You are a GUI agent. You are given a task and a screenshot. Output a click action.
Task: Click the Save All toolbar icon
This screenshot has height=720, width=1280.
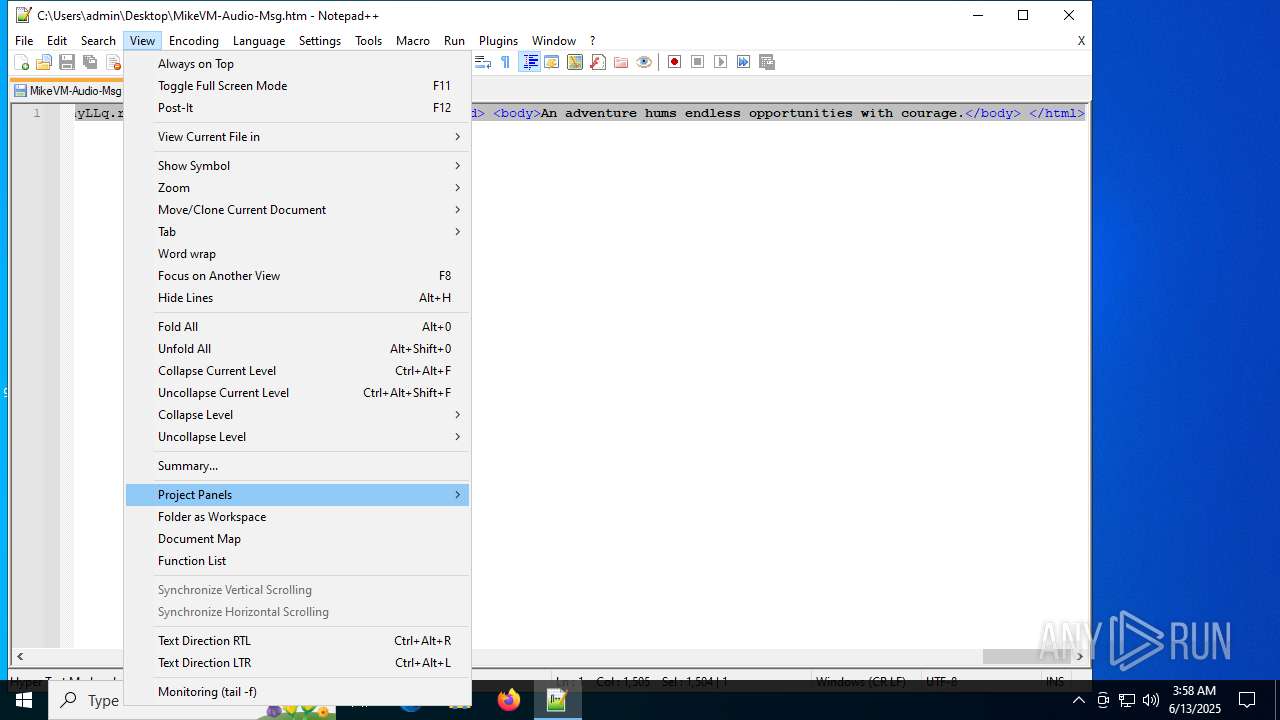point(90,62)
